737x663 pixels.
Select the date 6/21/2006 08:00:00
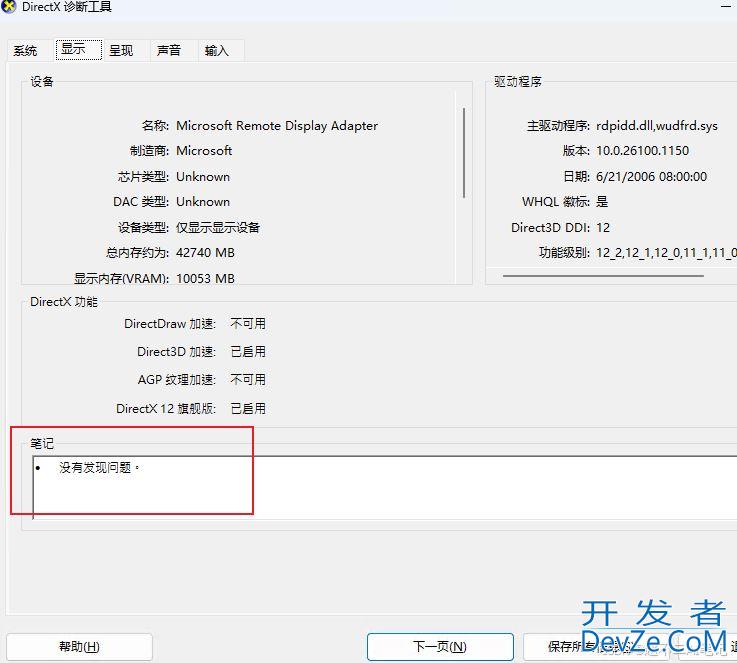(x=651, y=177)
